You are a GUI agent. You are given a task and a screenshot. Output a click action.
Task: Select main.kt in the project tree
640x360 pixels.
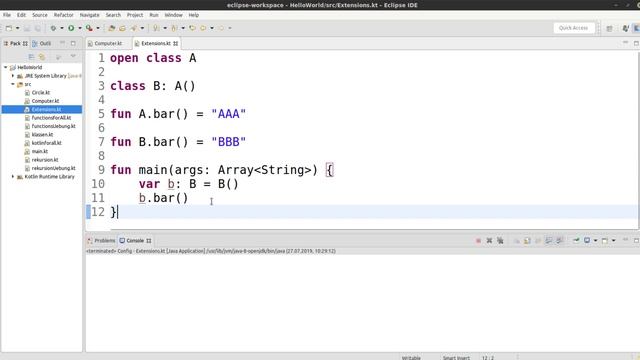[40, 151]
